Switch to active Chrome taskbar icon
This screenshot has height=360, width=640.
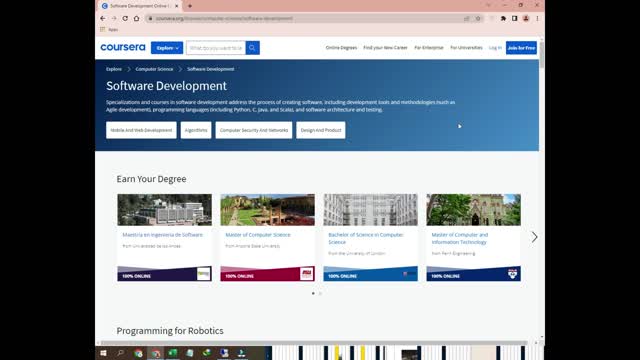point(156,353)
